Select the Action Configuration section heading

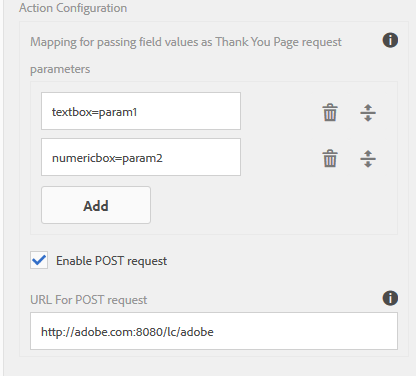click(73, 8)
